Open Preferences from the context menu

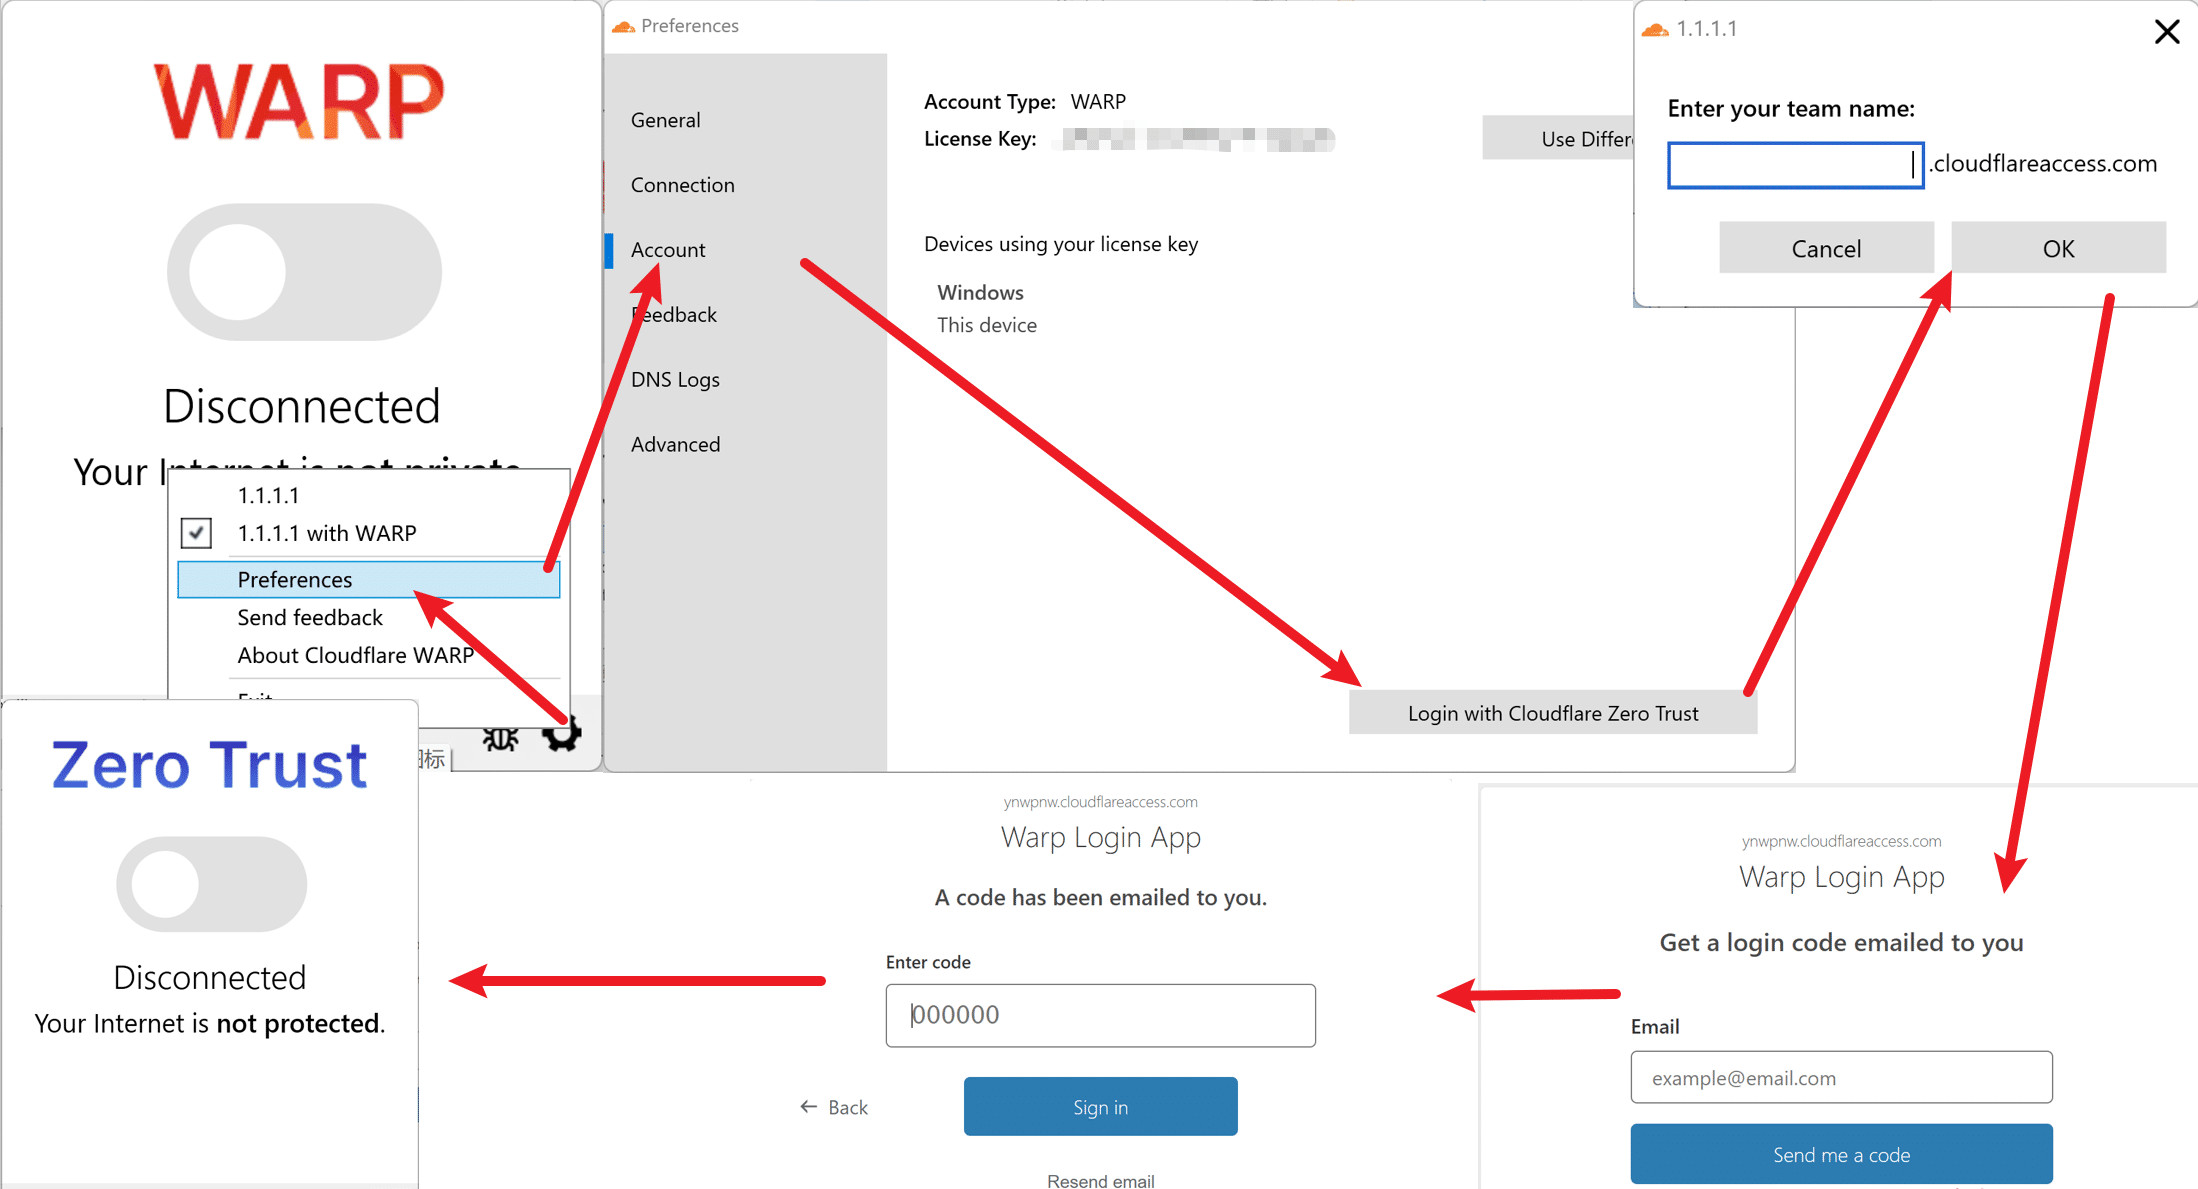click(295, 580)
